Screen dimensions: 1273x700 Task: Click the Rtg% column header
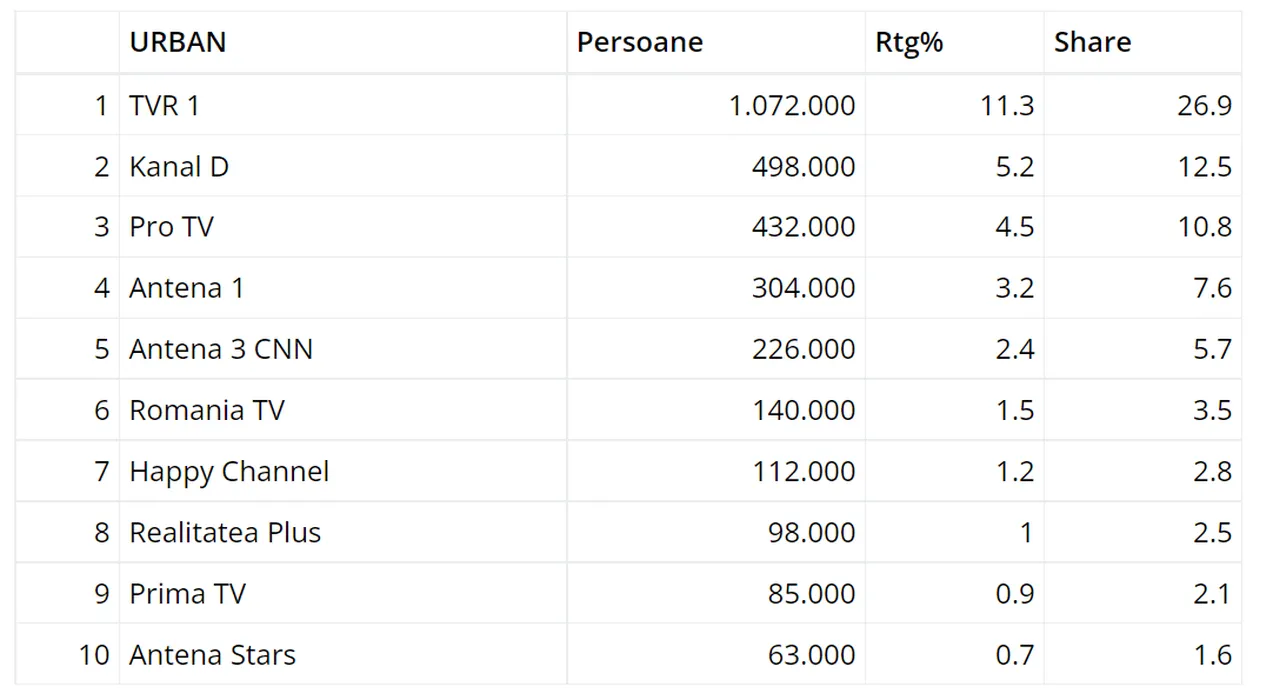pos(908,42)
